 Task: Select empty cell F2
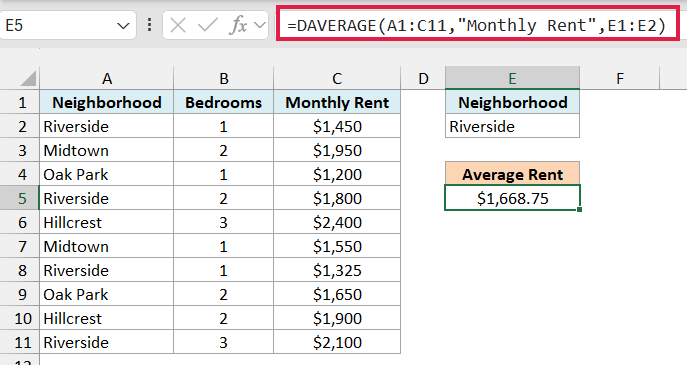click(x=620, y=127)
